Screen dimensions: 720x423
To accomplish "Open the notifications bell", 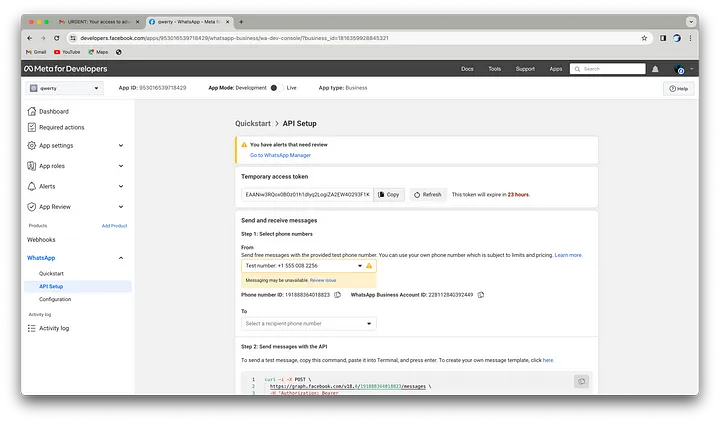I will pyautogui.click(x=655, y=69).
